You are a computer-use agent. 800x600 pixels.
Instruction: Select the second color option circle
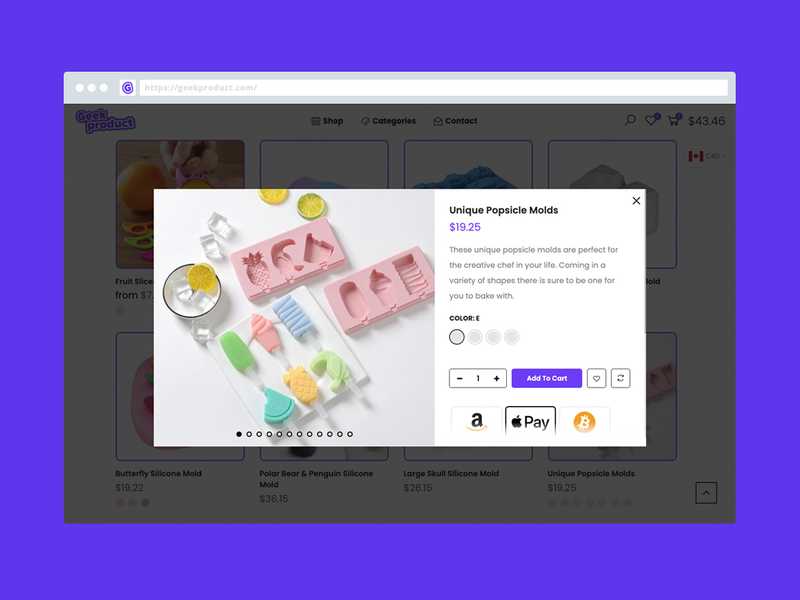[475, 337]
